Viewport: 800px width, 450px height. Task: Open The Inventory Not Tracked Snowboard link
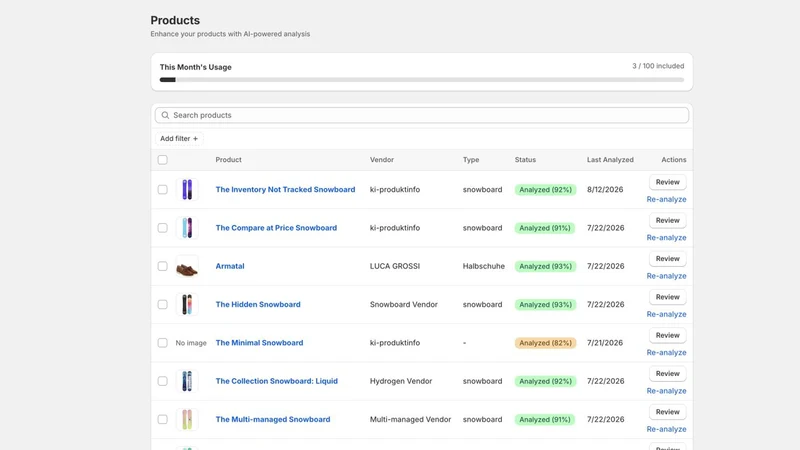pos(285,189)
